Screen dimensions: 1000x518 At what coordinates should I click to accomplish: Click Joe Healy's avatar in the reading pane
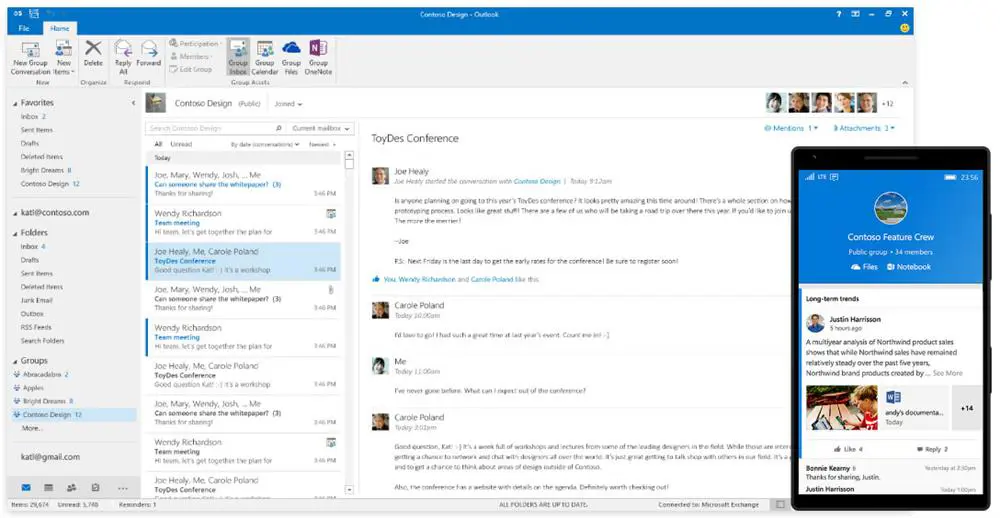point(380,176)
